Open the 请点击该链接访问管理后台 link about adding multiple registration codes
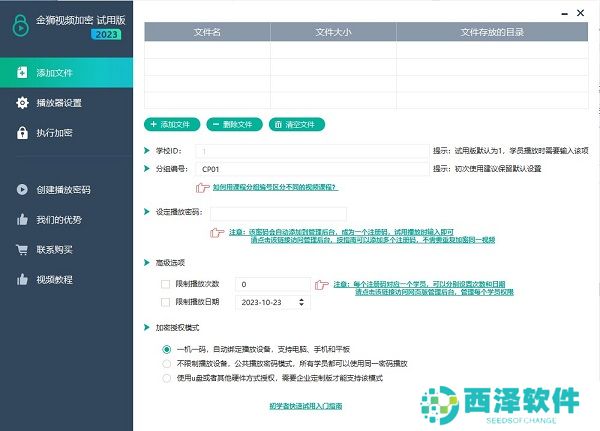The width and height of the screenshot is (600, 431). [x=373, y=240]
